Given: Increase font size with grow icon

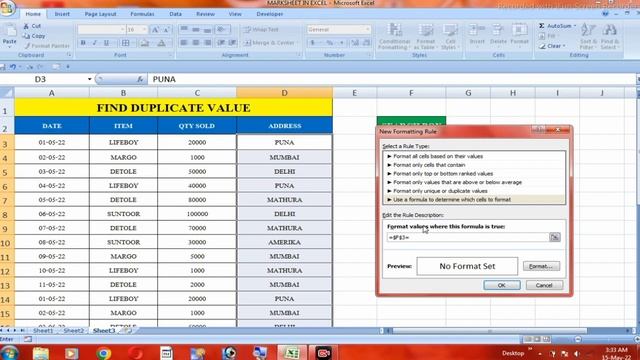Looking at the screenshot, I should pyautogui.click(x=155, y=30).
